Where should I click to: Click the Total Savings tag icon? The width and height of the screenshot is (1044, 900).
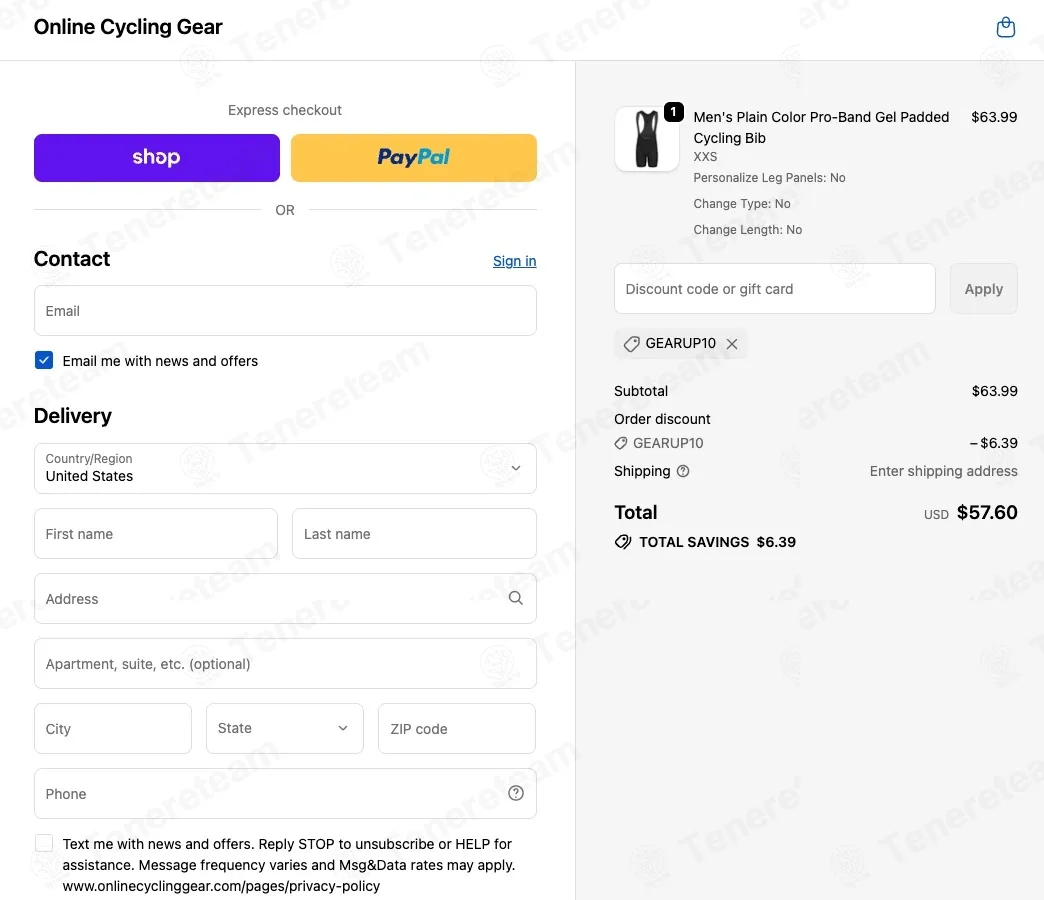coord(623,542)
